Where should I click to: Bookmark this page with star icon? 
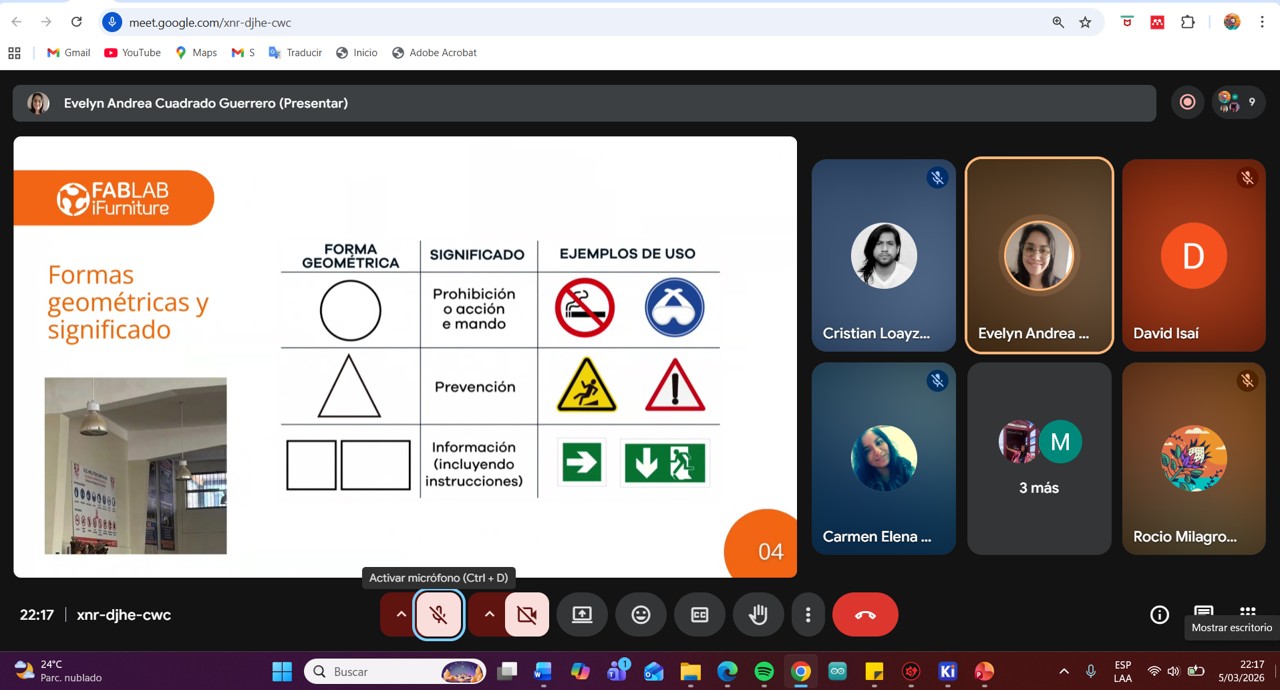tap(1085, 22)
